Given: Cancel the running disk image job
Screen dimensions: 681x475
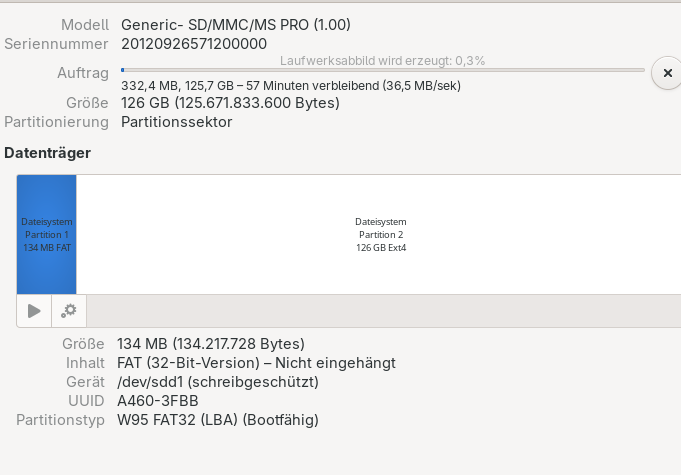Looking at the screenshot, I should point(666,73).
